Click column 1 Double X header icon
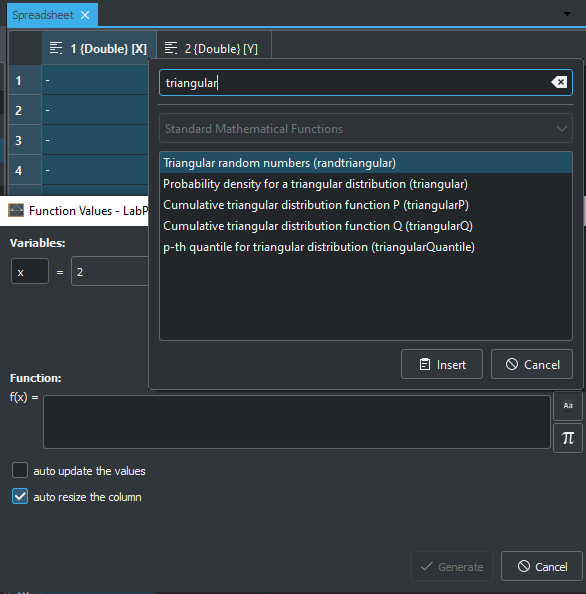The image size is (586, 594). coord(56,48)
